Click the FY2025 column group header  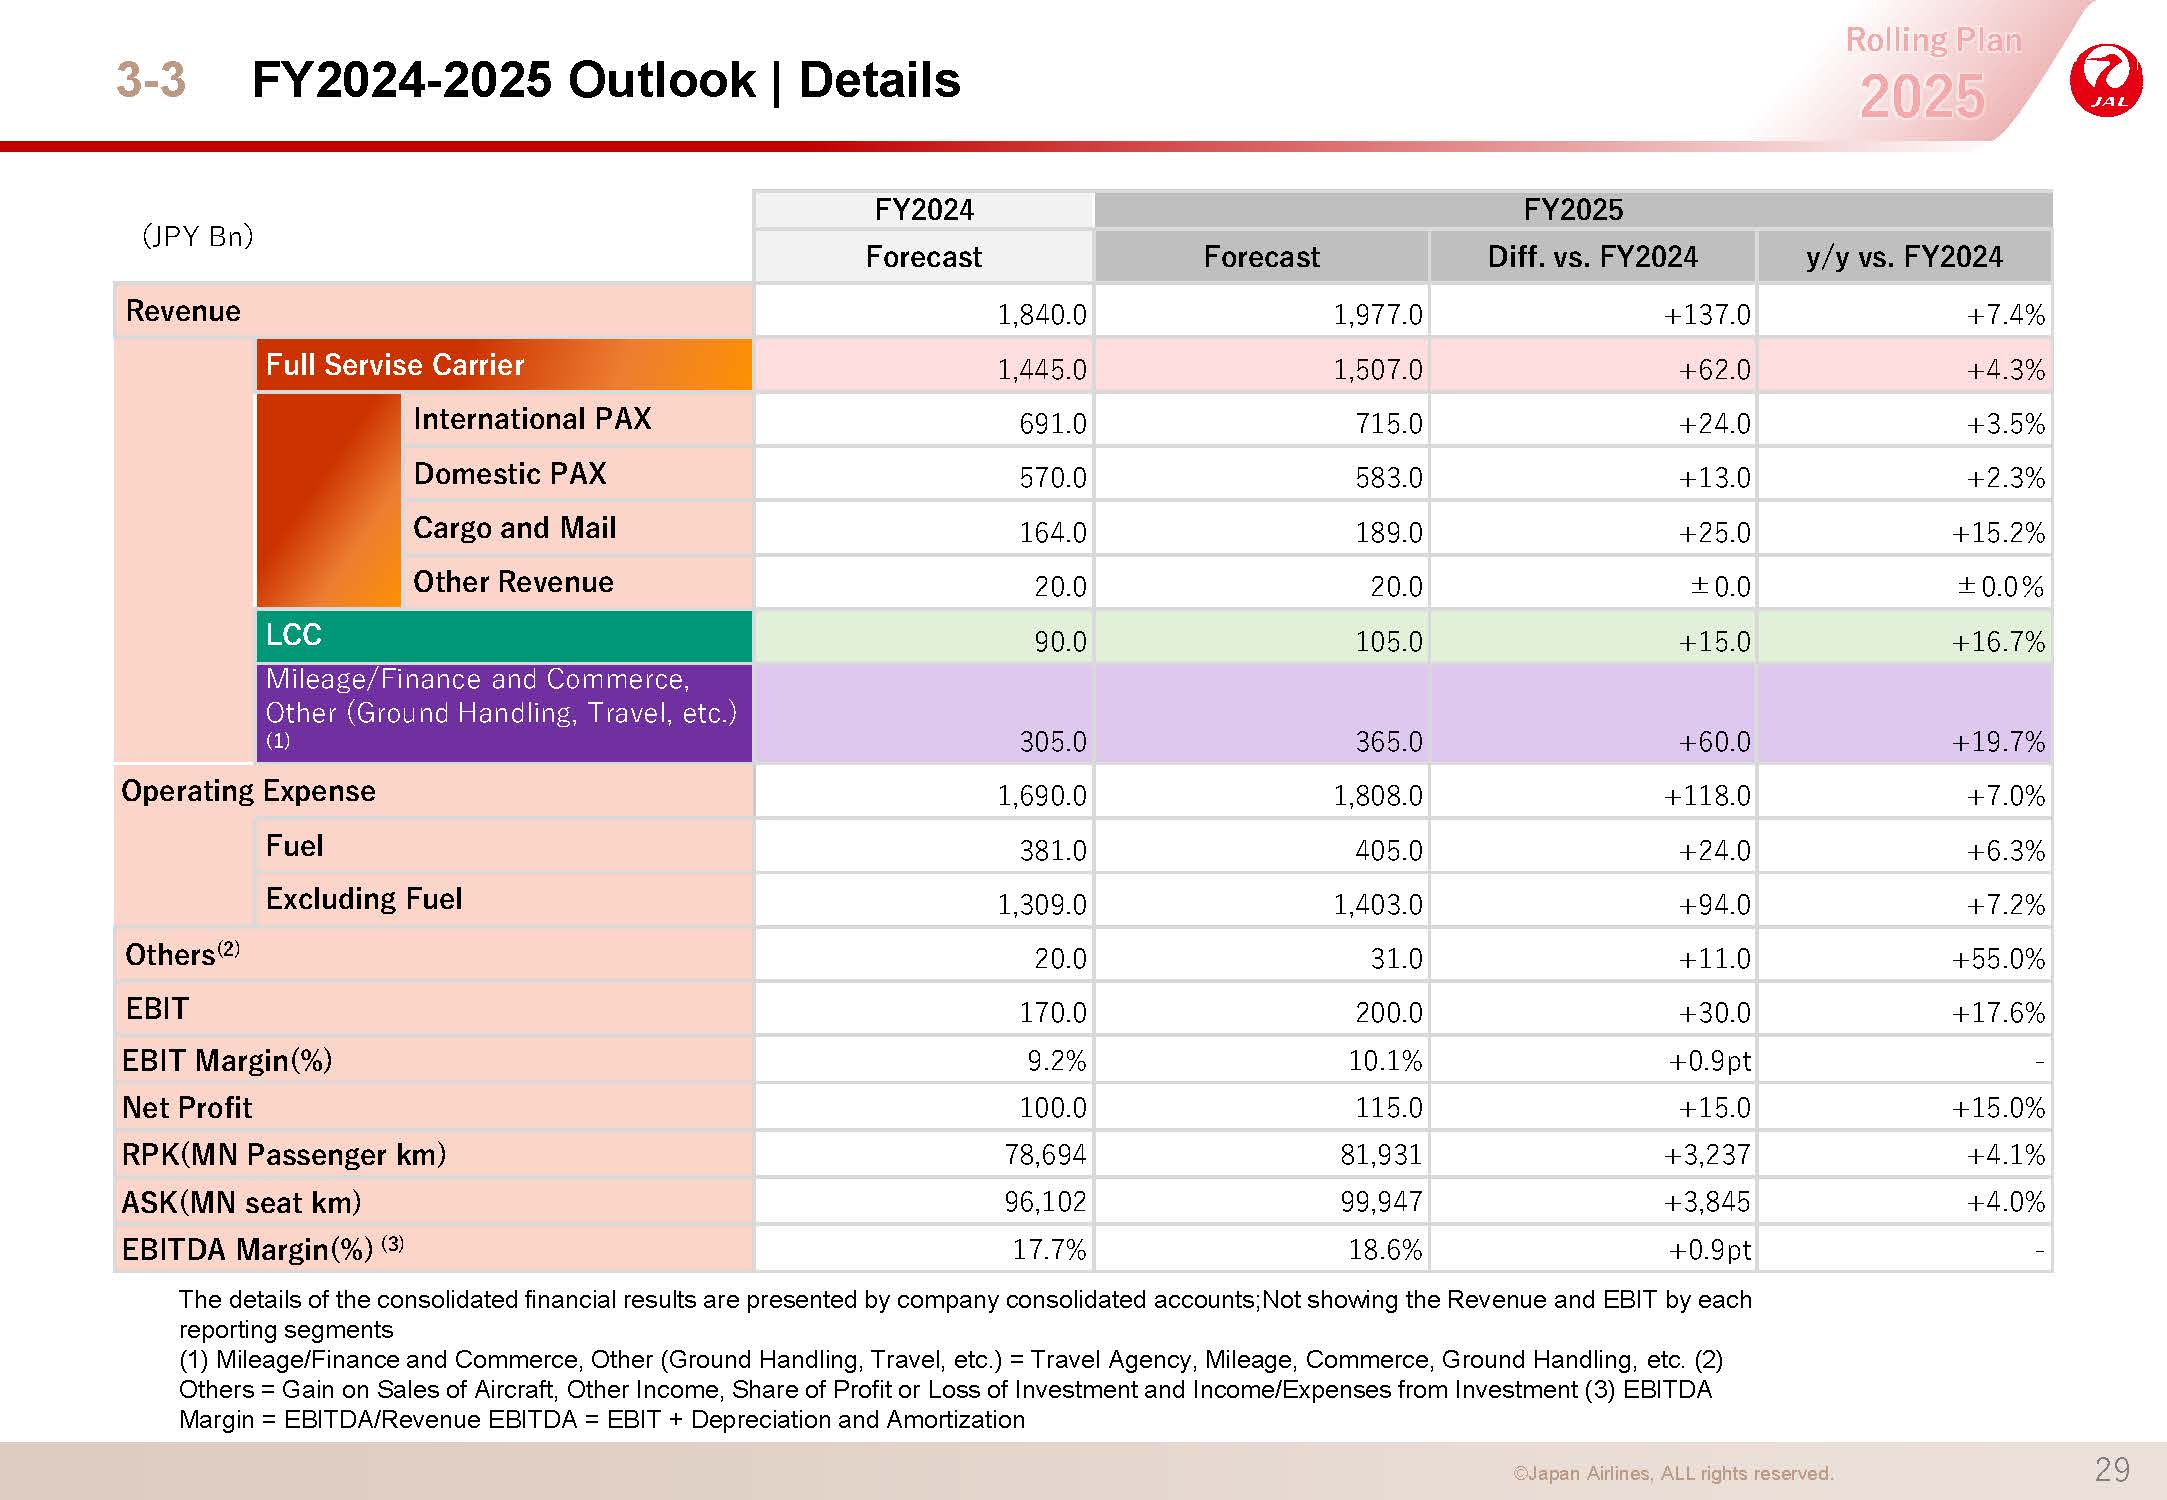pos(1572,210)
